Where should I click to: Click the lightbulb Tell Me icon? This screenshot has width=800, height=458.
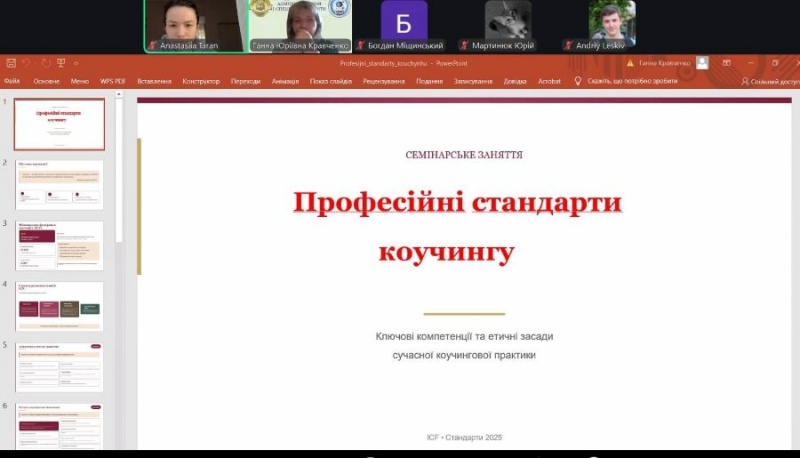tap(578, 81)
